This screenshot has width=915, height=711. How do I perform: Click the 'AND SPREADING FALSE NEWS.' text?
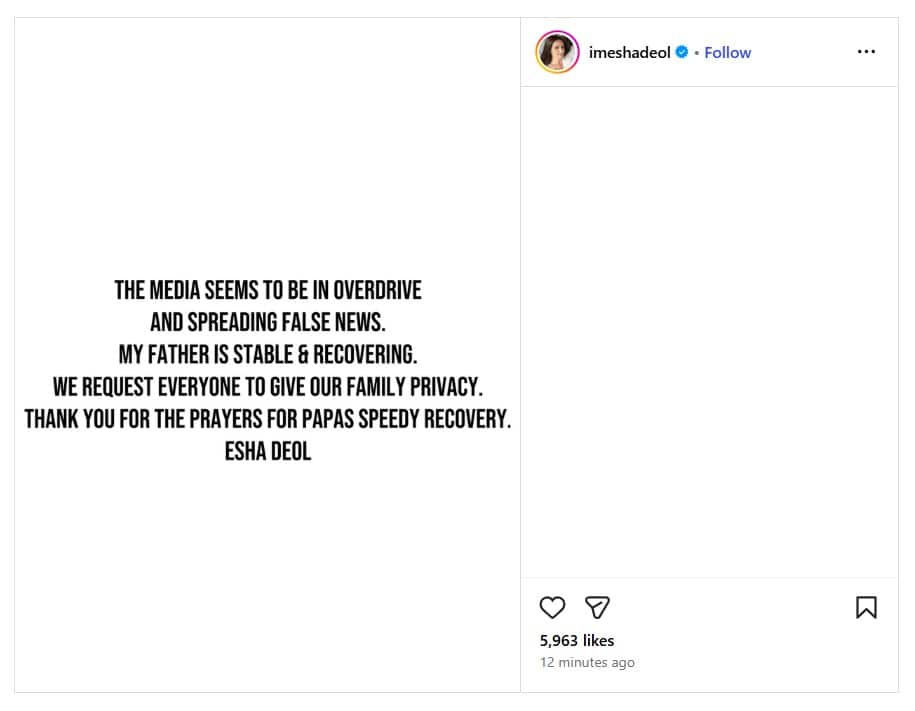tap(267, 322)
